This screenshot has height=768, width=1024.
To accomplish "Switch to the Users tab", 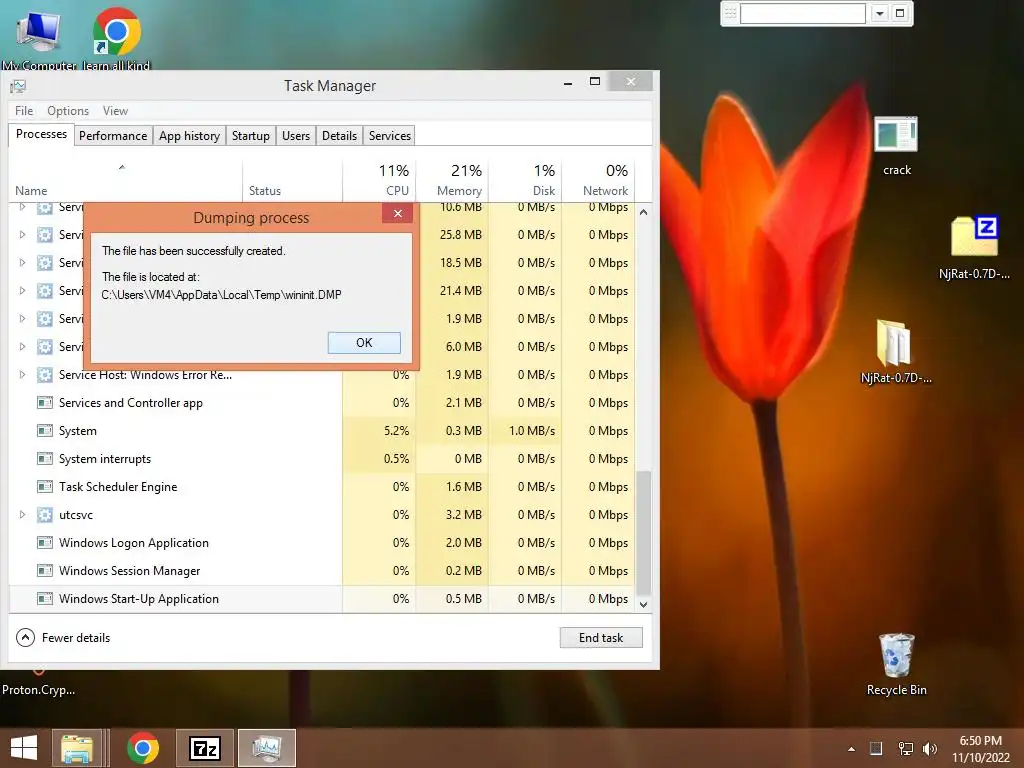I will 296,136.
